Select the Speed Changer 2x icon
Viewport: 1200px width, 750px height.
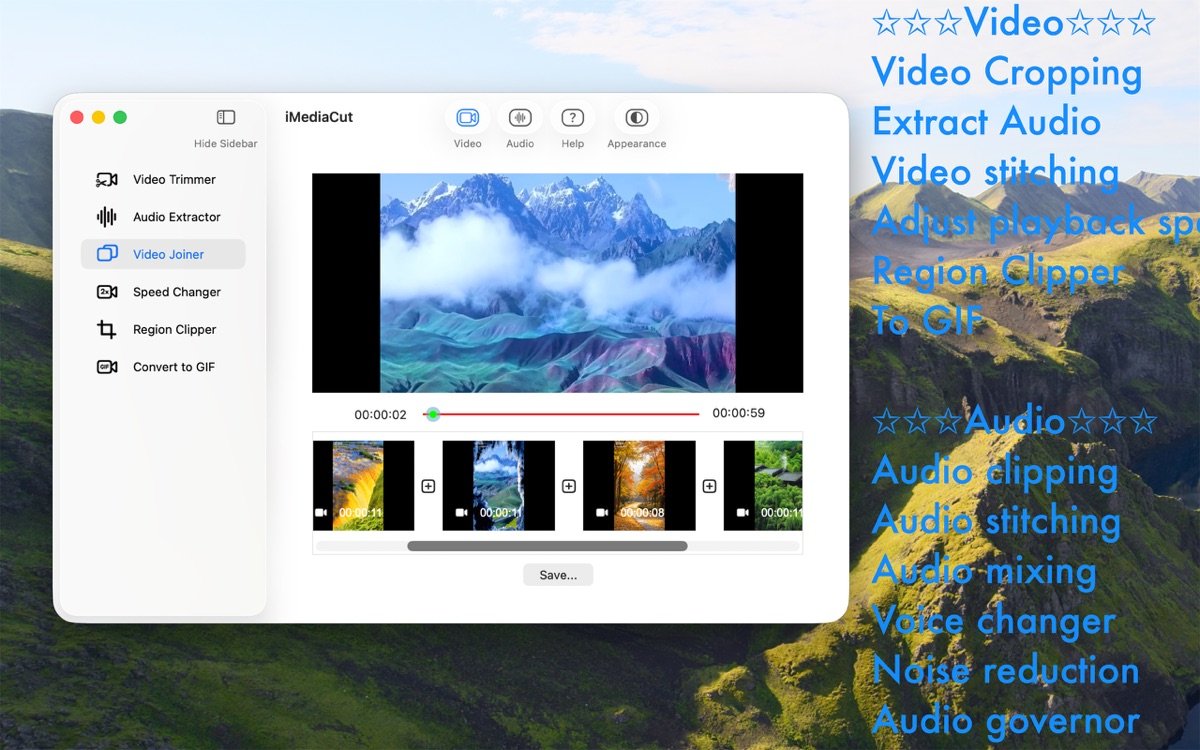click(106, 292)
